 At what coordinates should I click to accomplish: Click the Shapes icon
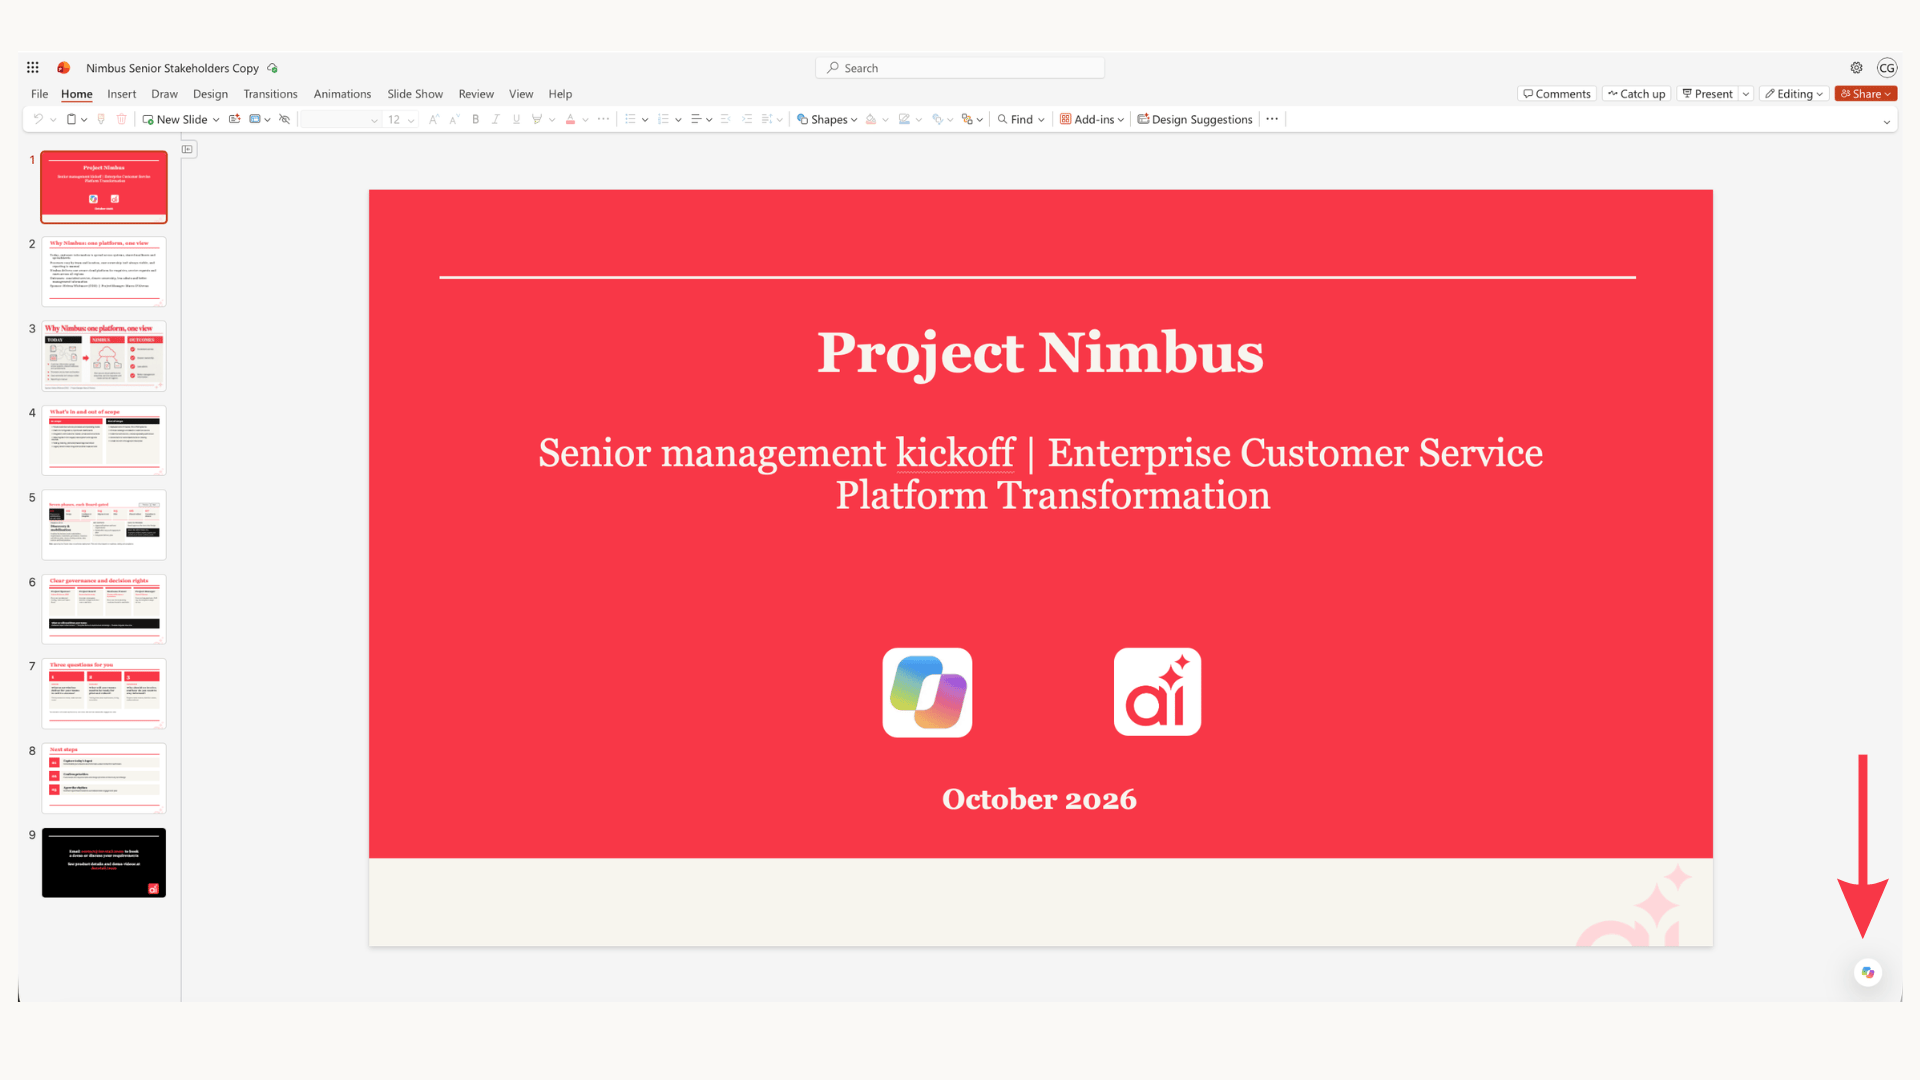[x=802, y=119]
